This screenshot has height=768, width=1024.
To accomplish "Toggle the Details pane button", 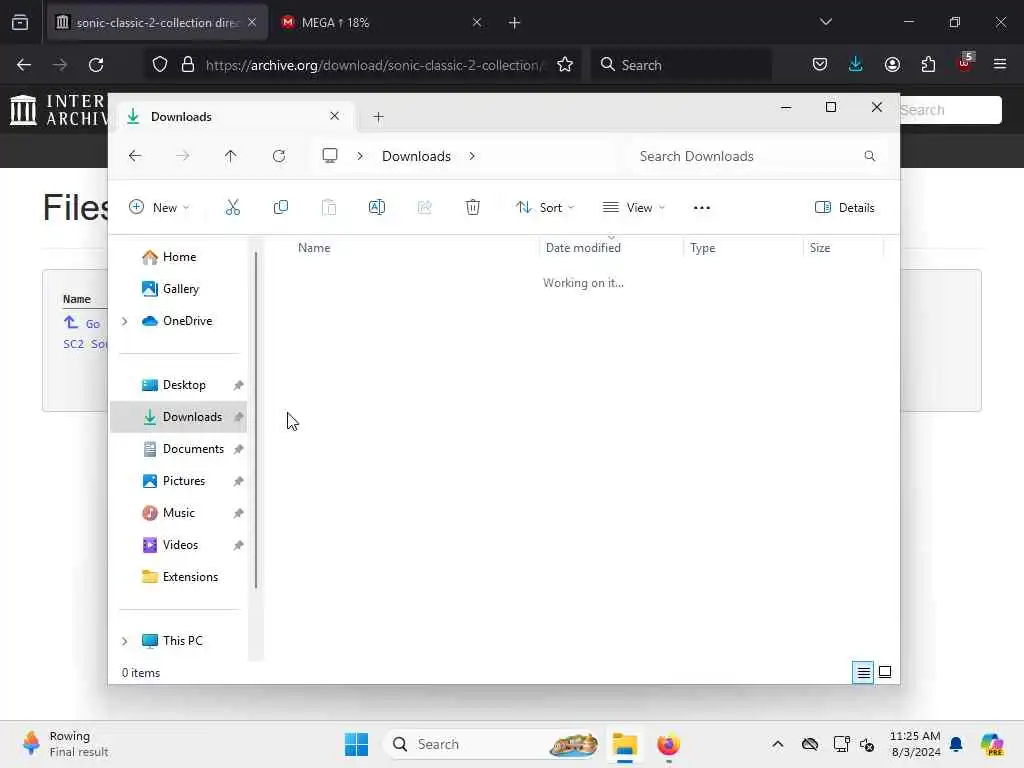I will pyautogui.click(x=844, y=208).
